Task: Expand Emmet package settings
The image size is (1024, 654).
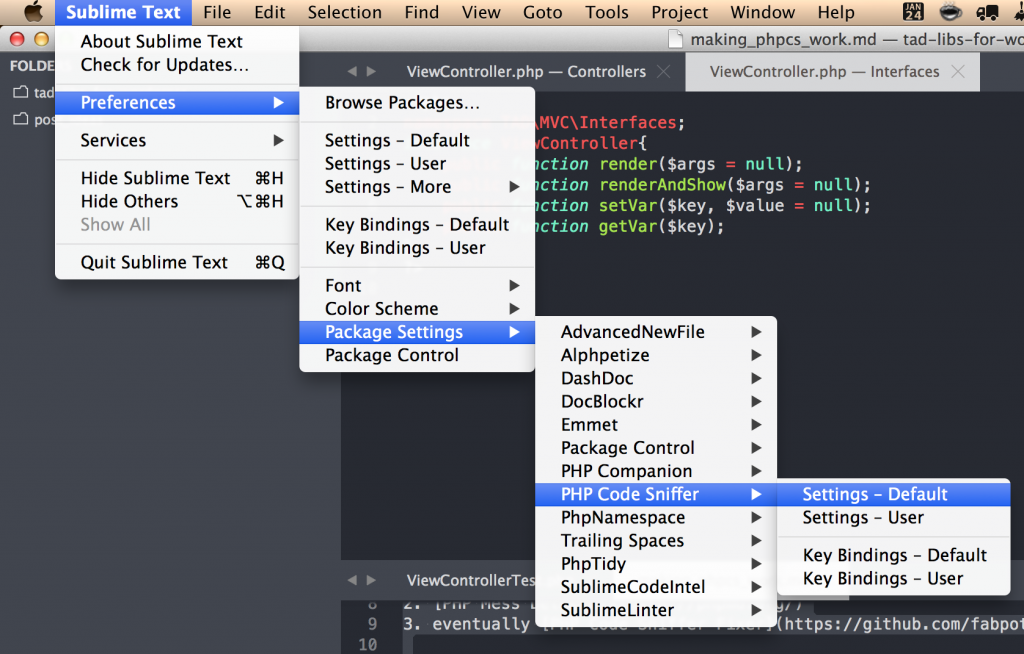Action: point(656,425)
